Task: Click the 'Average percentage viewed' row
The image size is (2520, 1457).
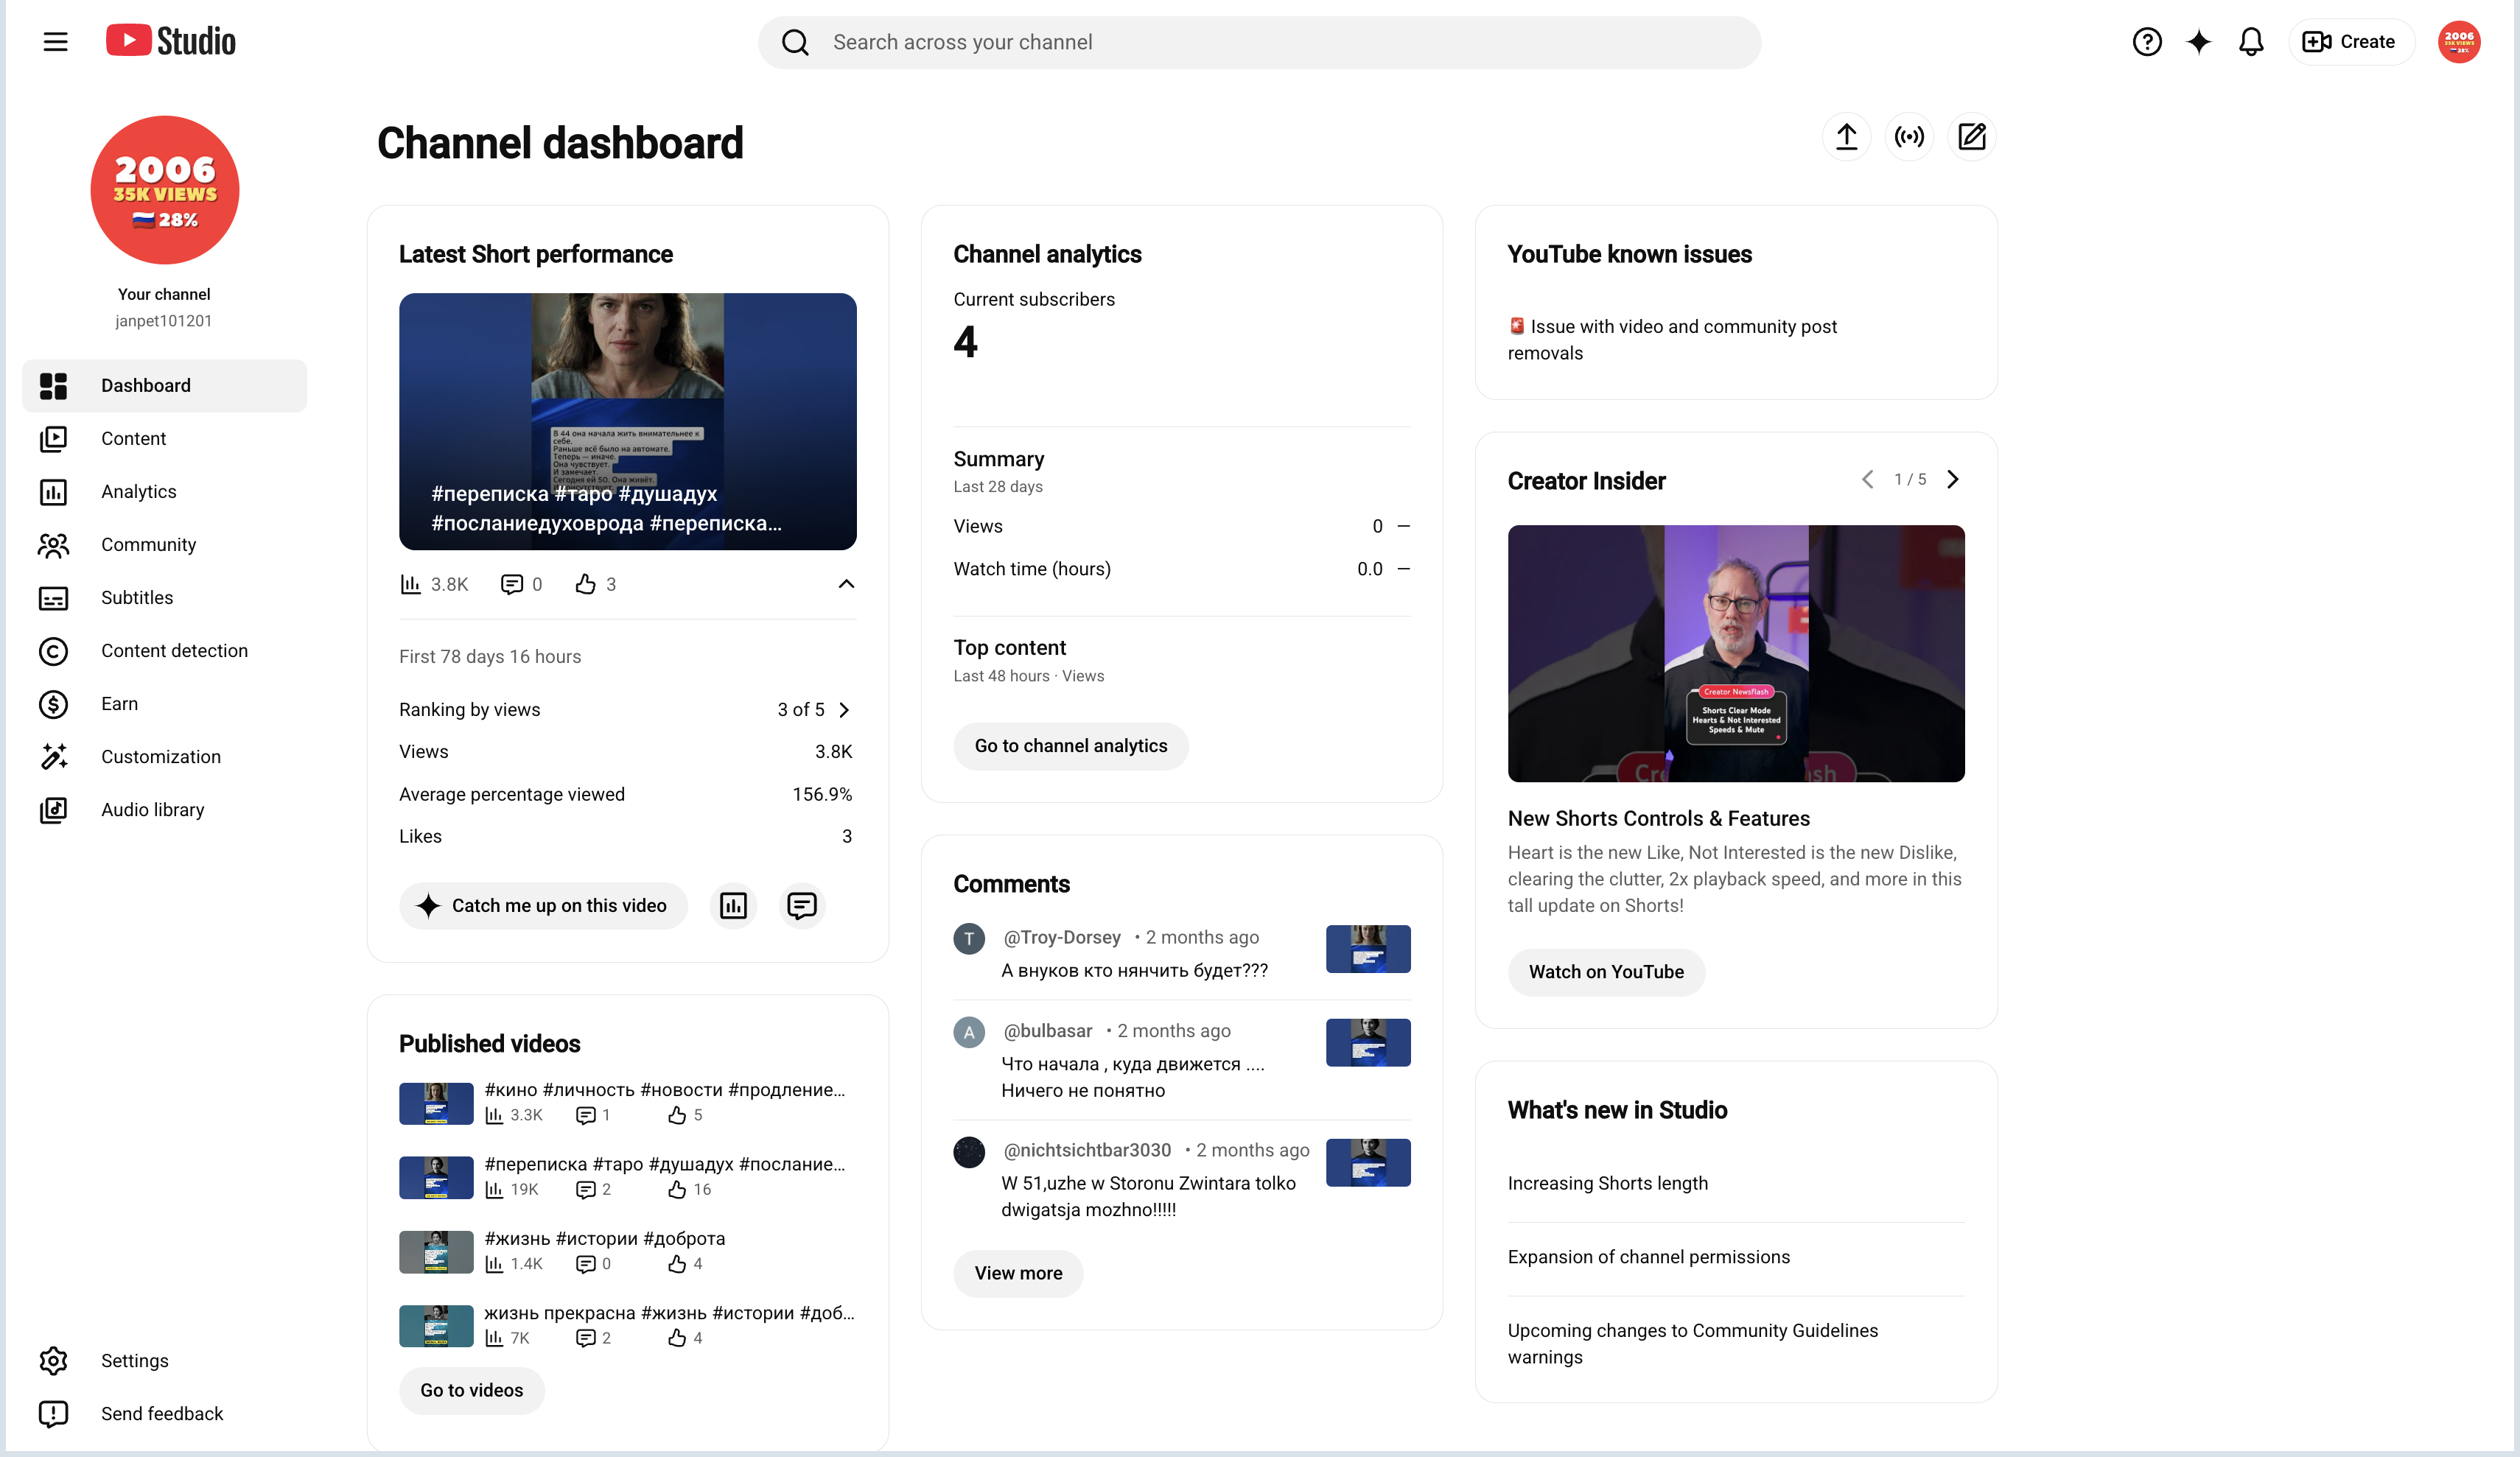Action: pyautogui.click(x=626, y=795)
